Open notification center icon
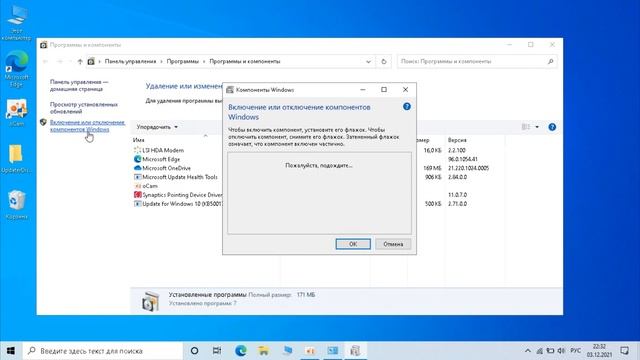This screenshot has height=360, width=640. 624,351
